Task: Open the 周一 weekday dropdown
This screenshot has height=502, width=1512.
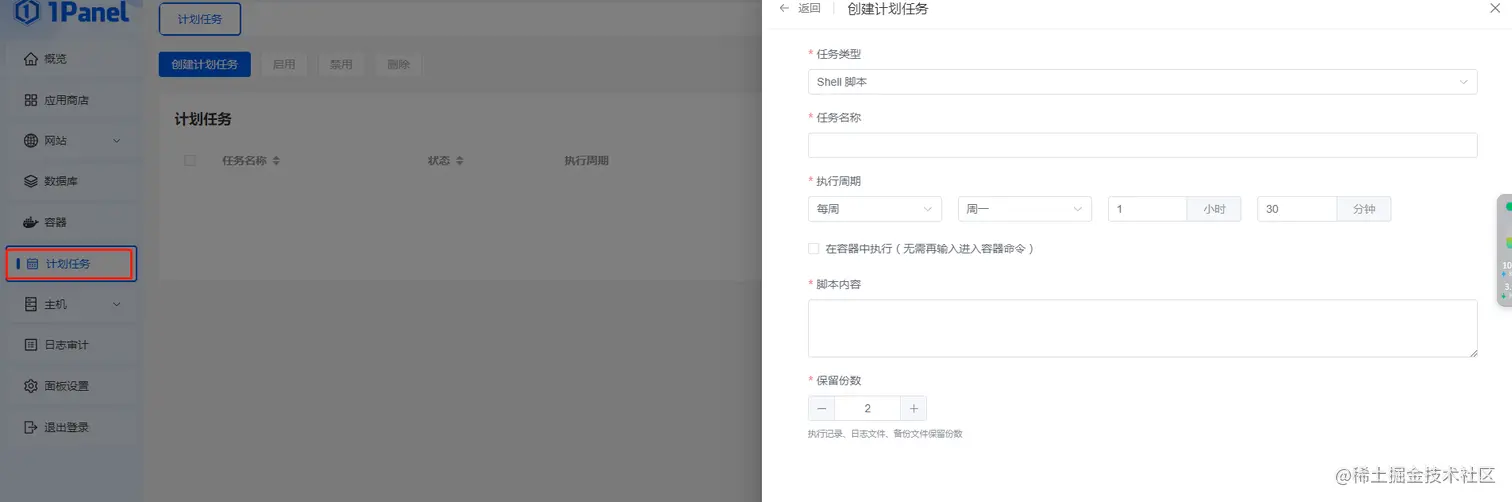Action: 1025,209
